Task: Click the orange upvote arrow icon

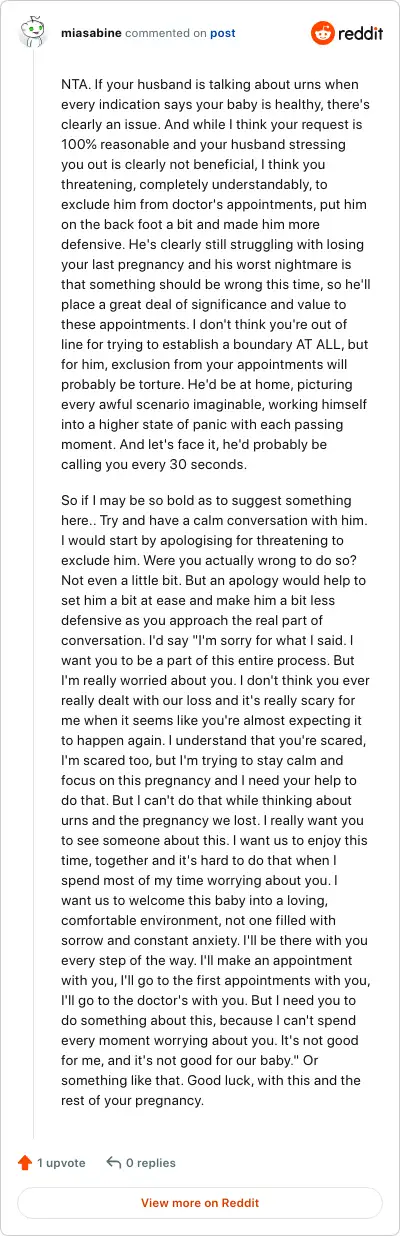Action: coord(25,1163)
